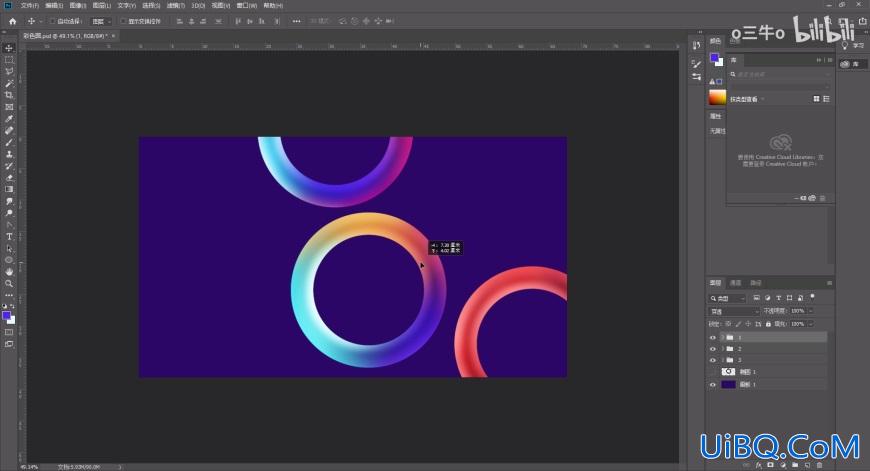
Task: Select the Clone Stamp tool
Action: tap(9, 154)
